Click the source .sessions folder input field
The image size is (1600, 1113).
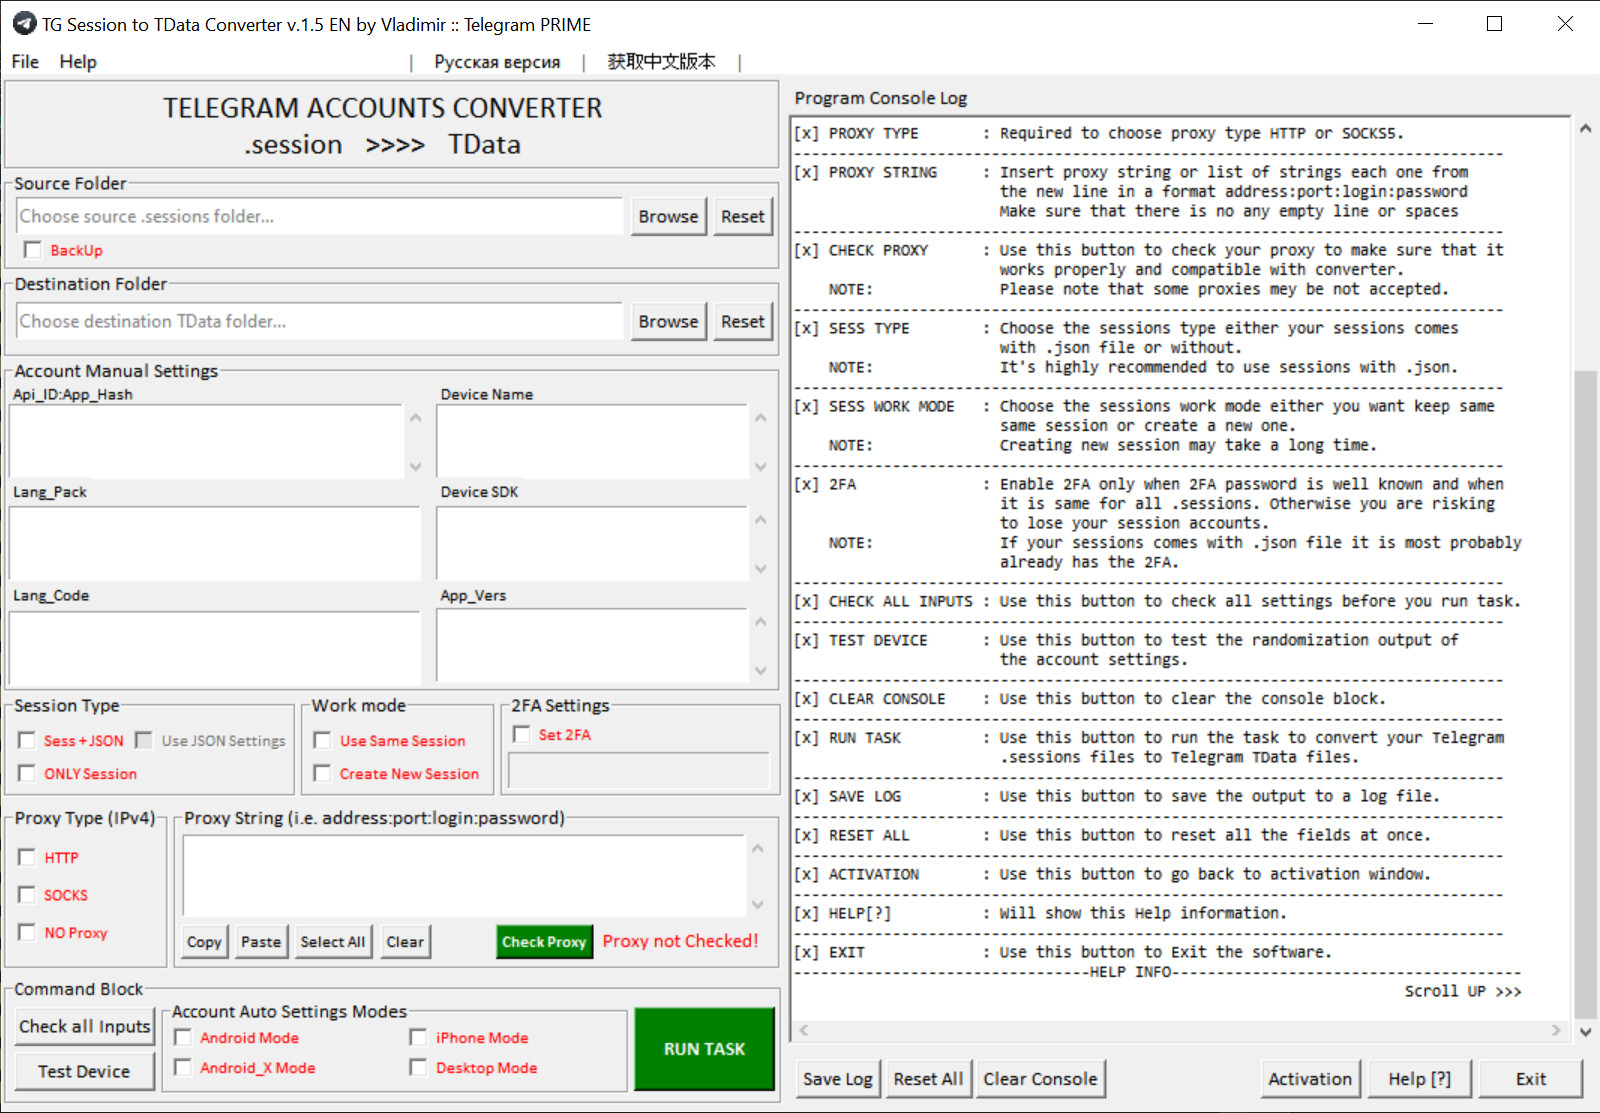(320, 216)
